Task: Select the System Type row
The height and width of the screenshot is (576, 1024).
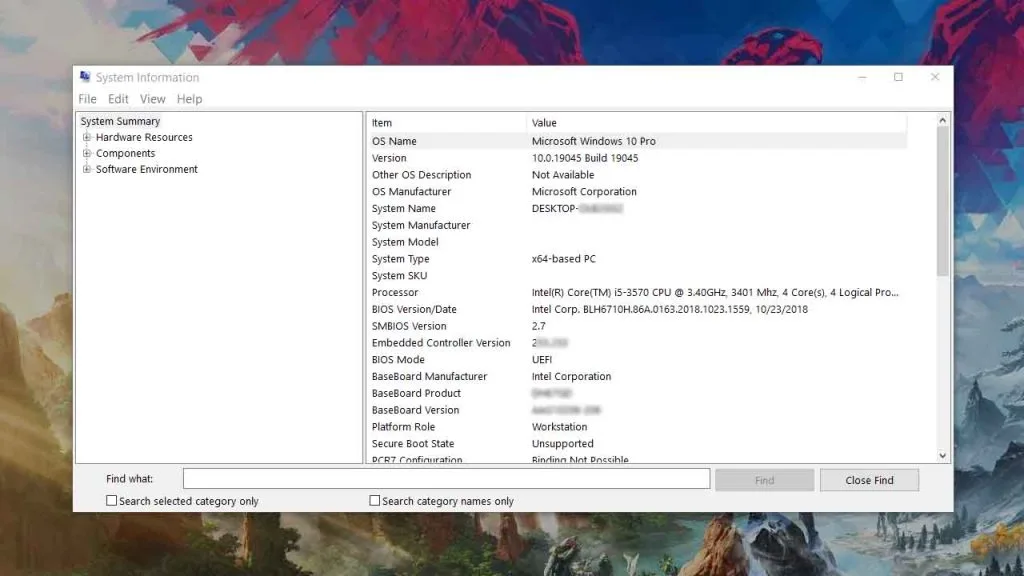Action: tap(639, 259)
